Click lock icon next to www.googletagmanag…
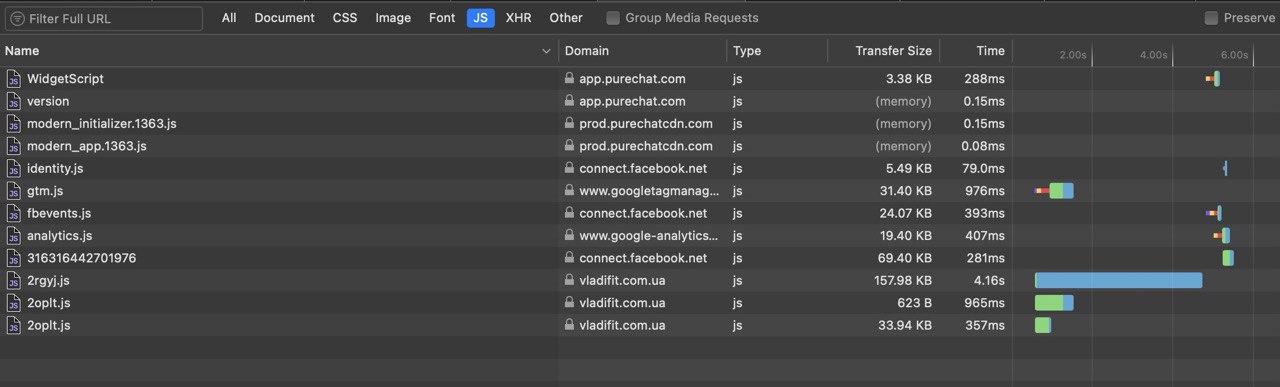The width and height of the screenshot is (1280, 387). pyautogui.click(x=569, y=190)
